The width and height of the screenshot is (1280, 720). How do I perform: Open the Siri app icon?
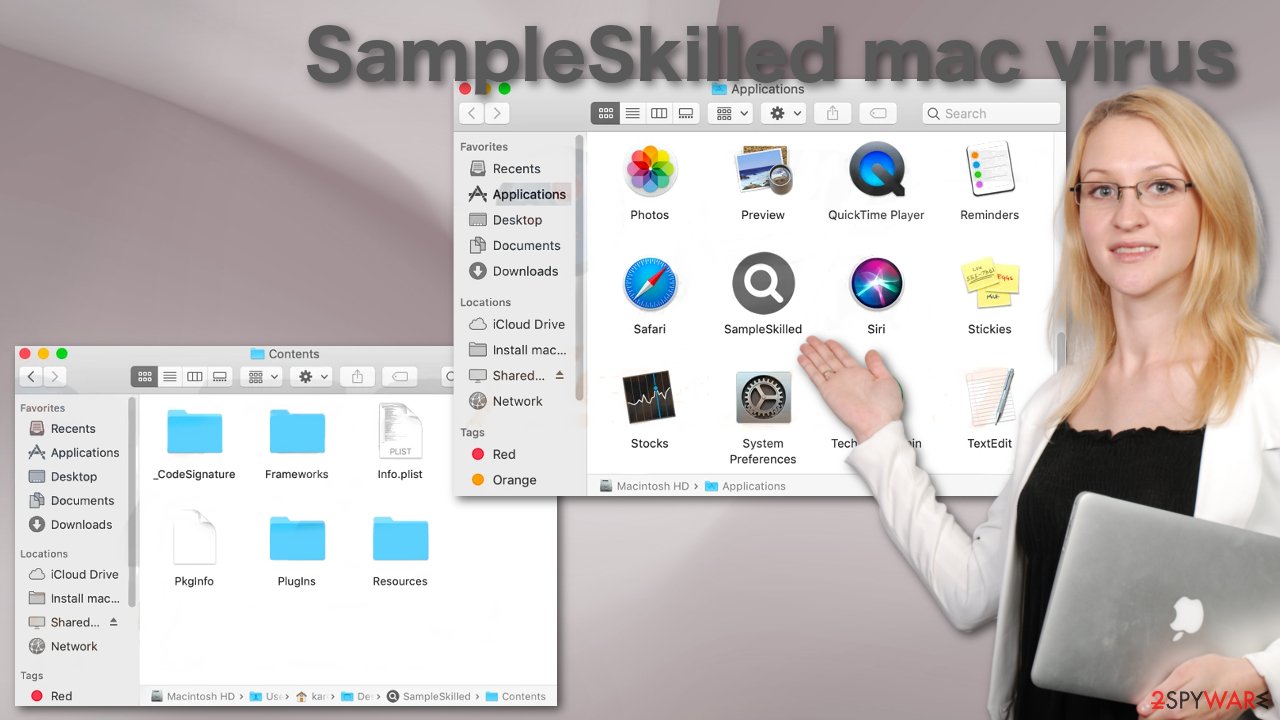pos(876,284)
